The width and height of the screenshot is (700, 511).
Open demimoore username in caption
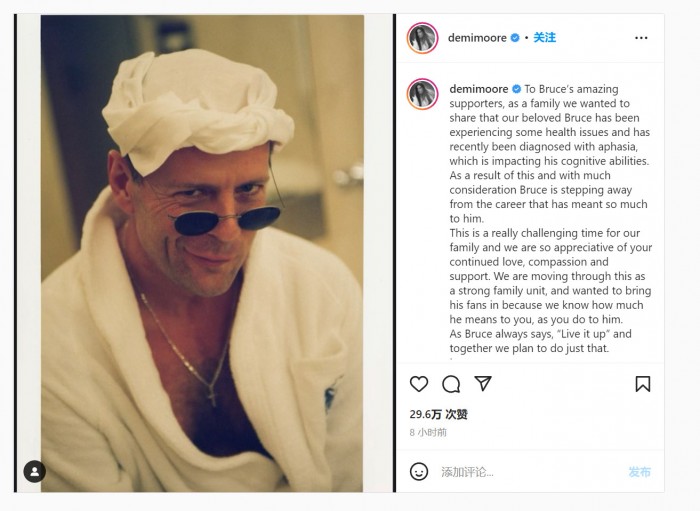[x=479, y=89]
